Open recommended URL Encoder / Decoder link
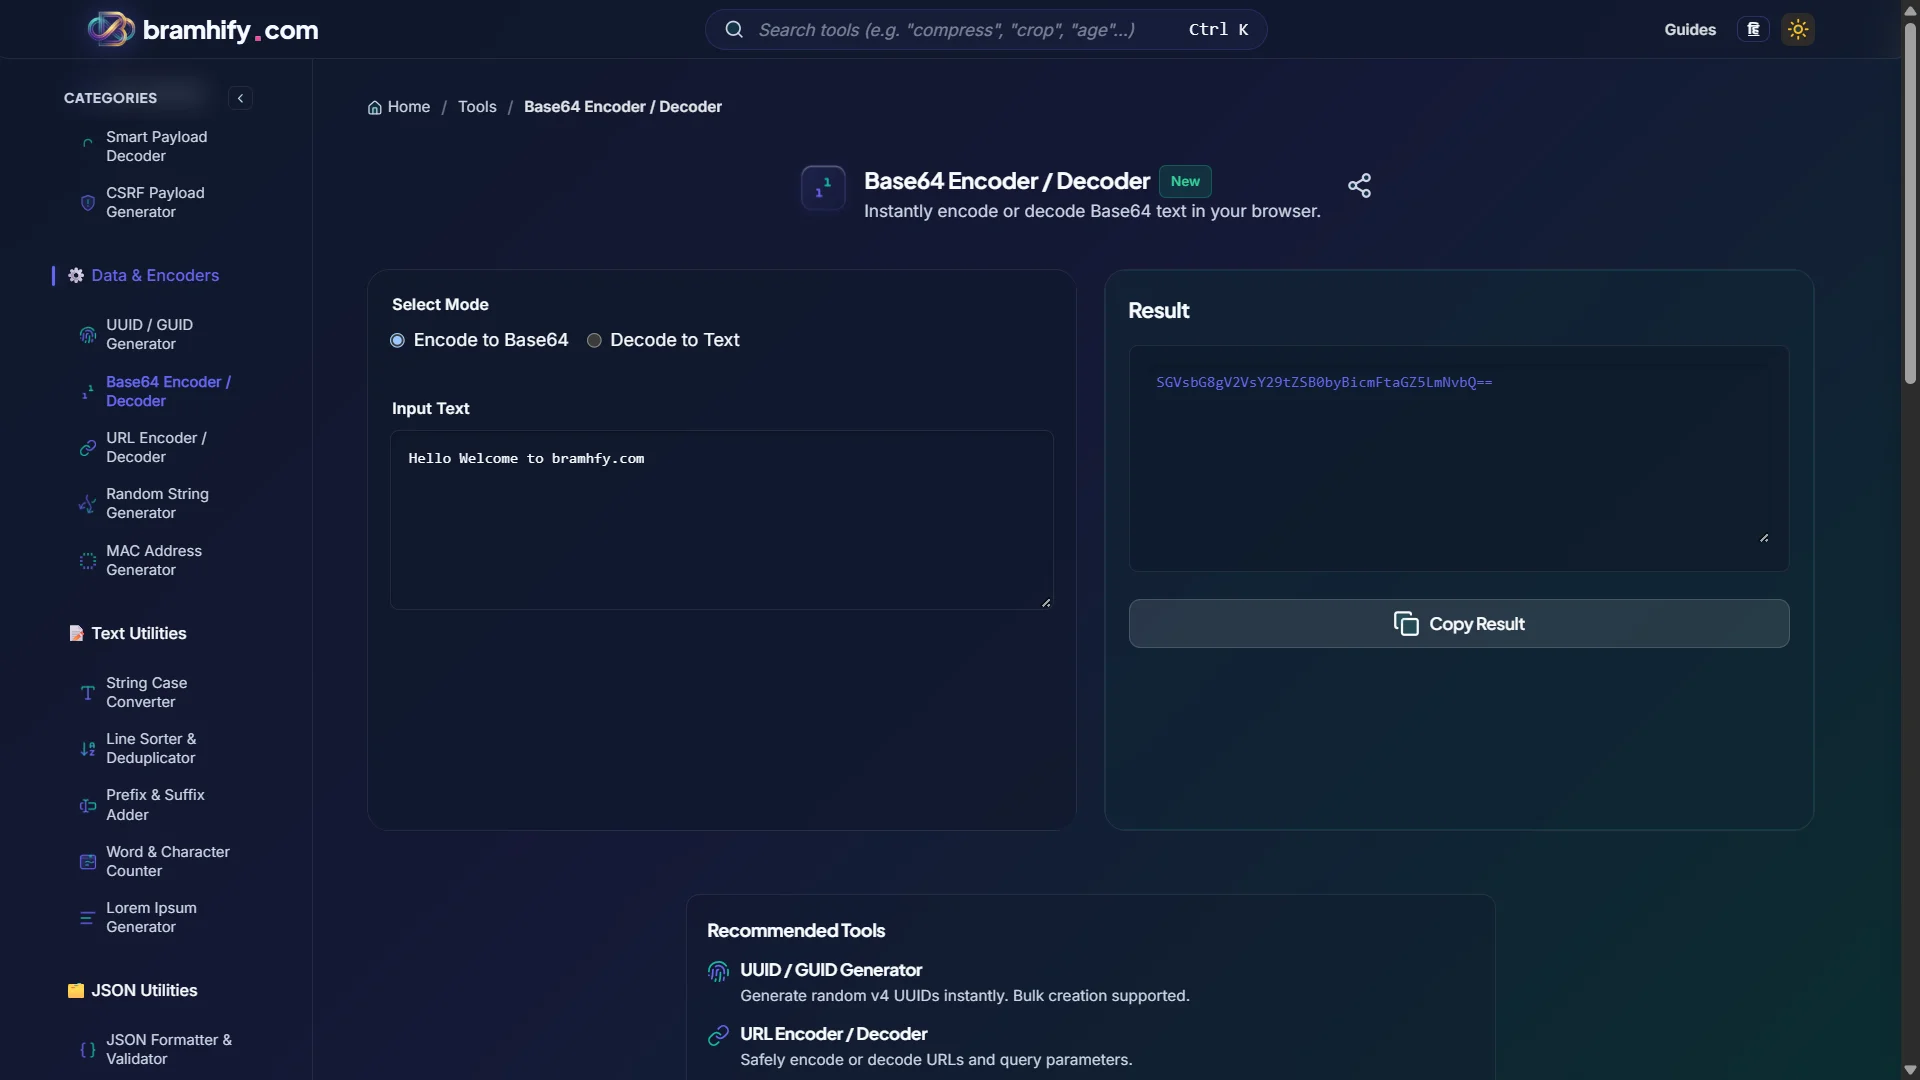Screen dimensions: 1920x1080 [x=834, y=1034]
